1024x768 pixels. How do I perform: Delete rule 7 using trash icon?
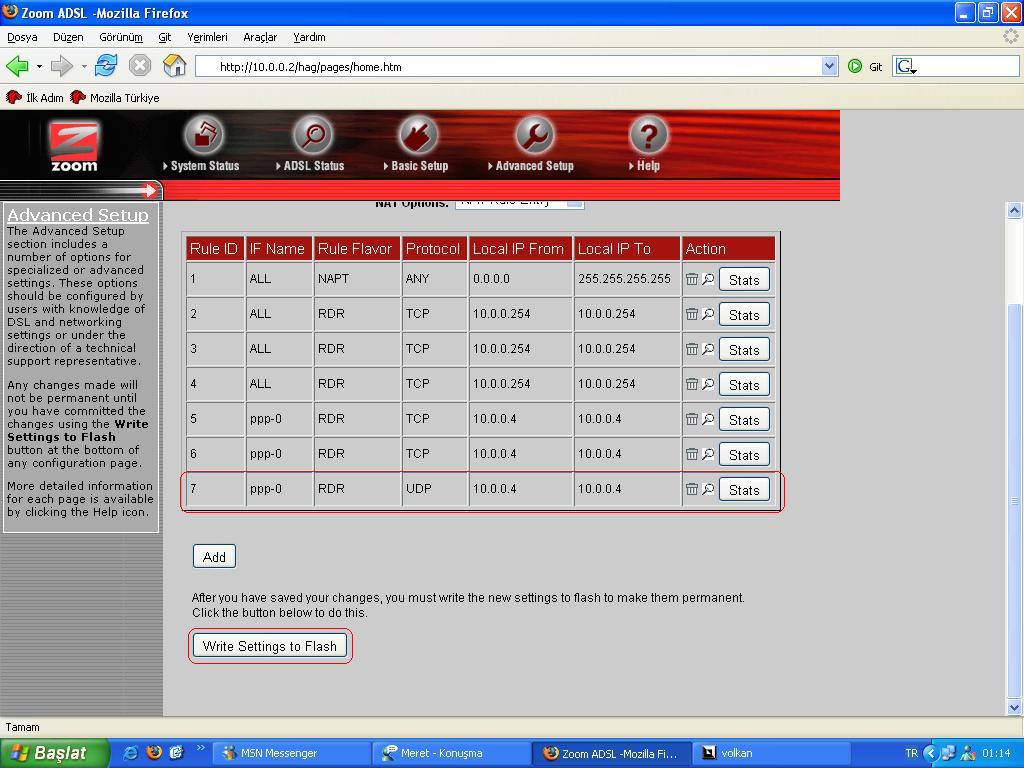pos(692,489)
